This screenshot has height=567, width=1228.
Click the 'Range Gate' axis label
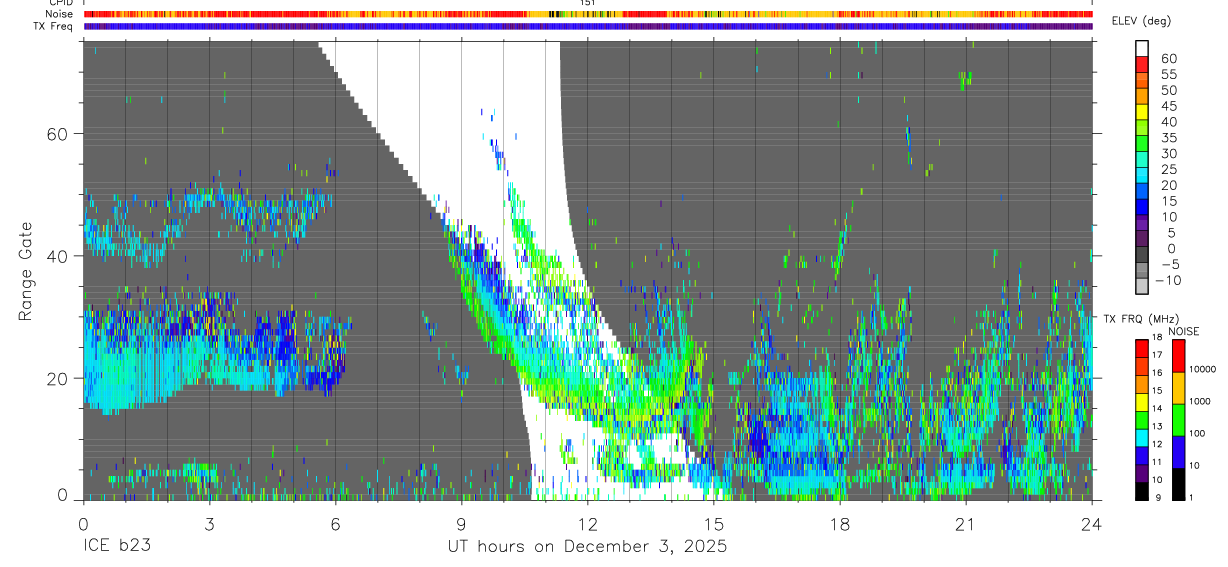click(x=25, y=270)
